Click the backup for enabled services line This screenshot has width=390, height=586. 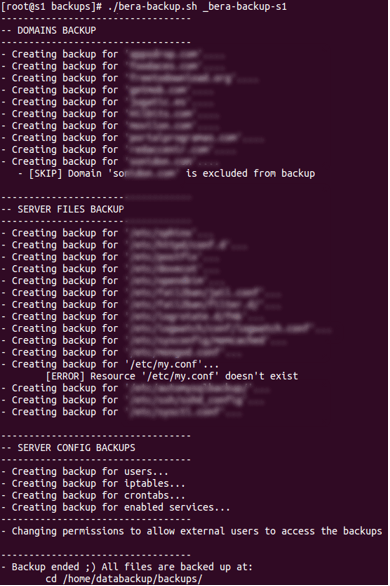(x=115, y=508)
